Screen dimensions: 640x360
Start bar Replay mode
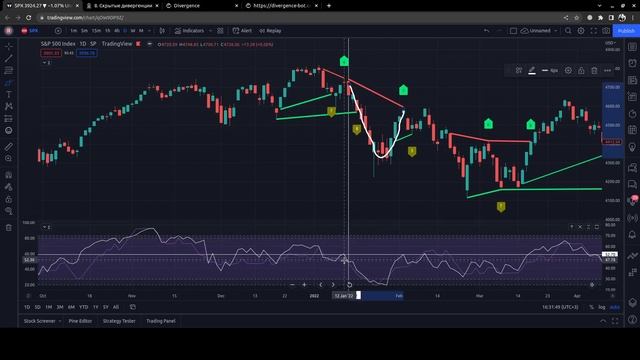270,31
